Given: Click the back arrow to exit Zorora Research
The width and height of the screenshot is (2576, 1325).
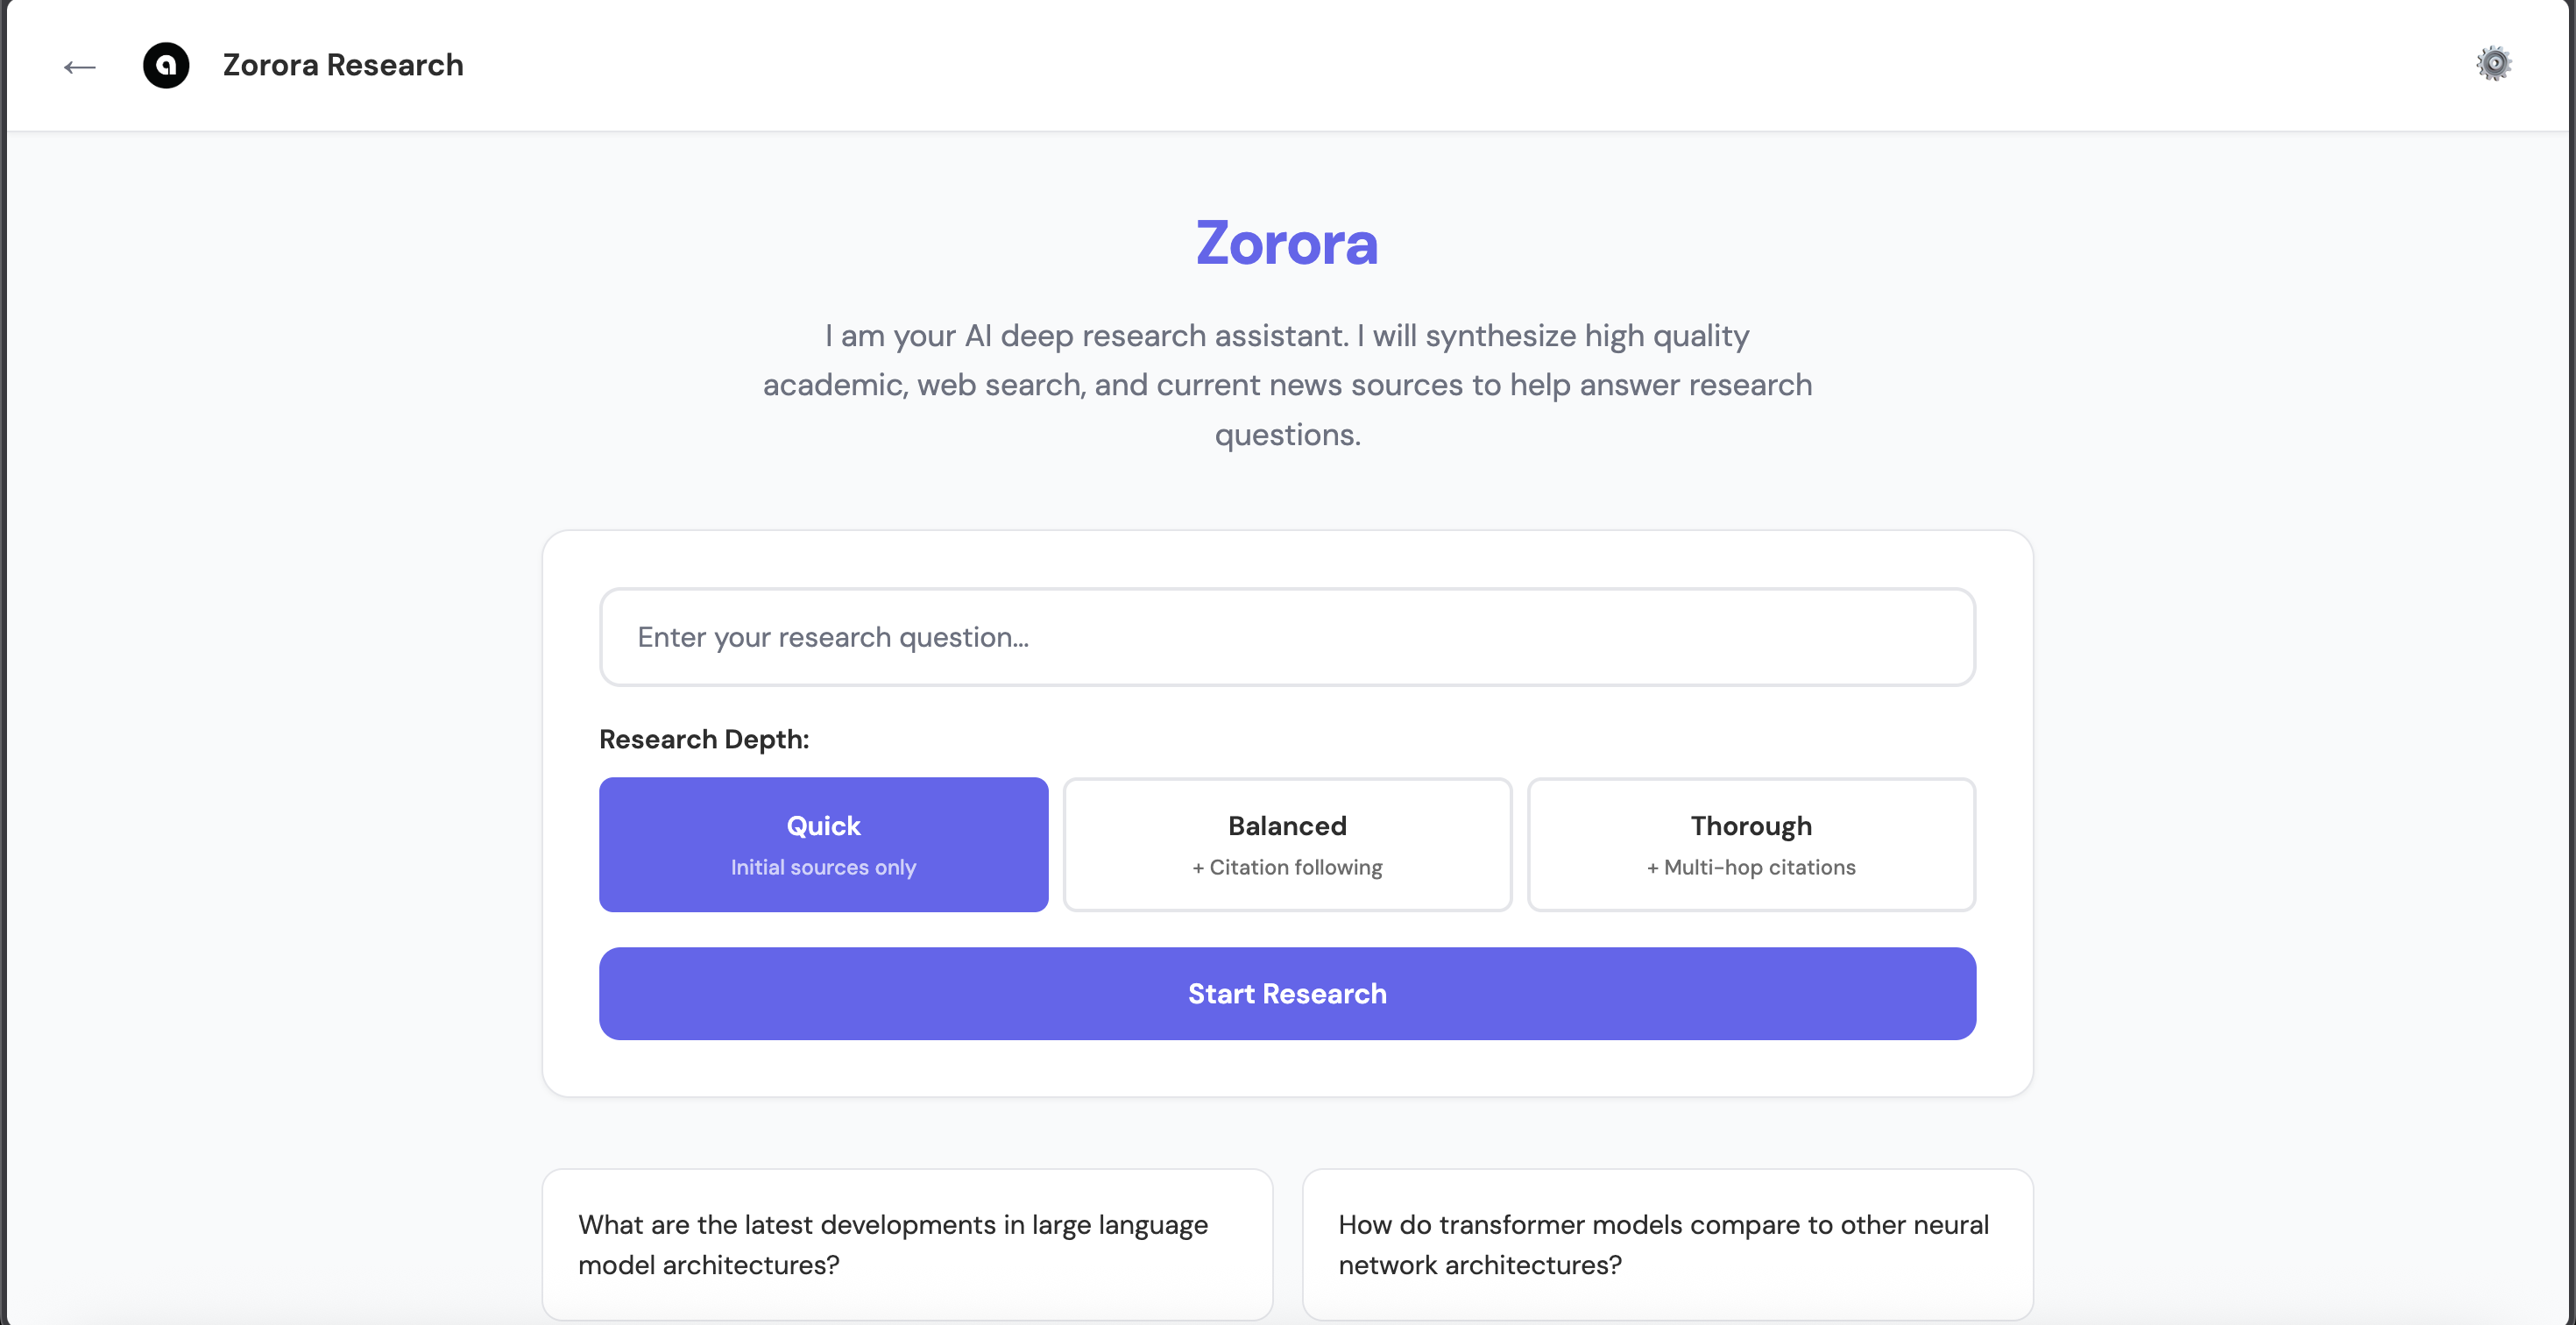Looking at the screenshot, I should click(x=79, y=66).
